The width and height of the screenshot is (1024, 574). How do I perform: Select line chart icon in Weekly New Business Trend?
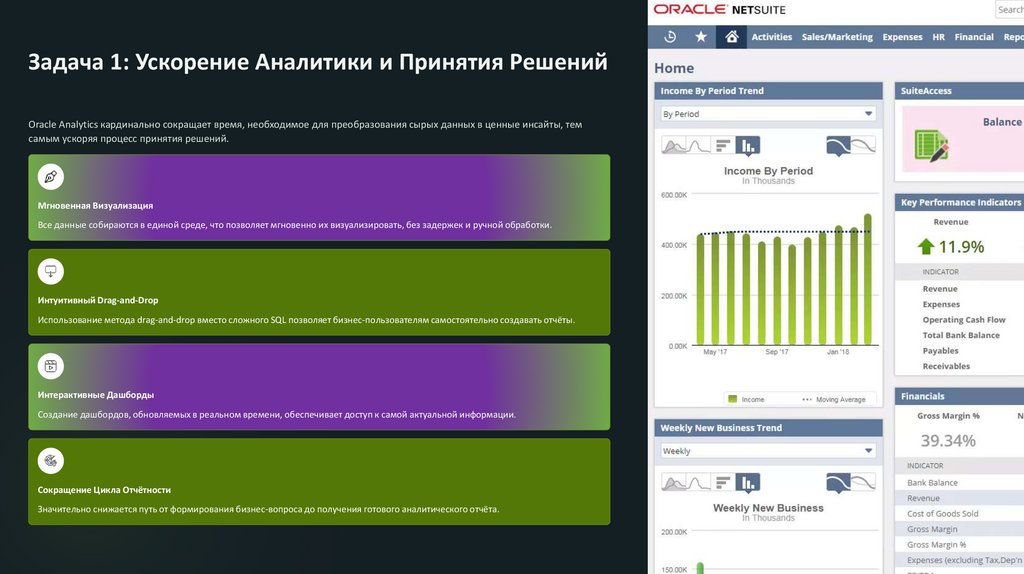(x=698, y=483)
